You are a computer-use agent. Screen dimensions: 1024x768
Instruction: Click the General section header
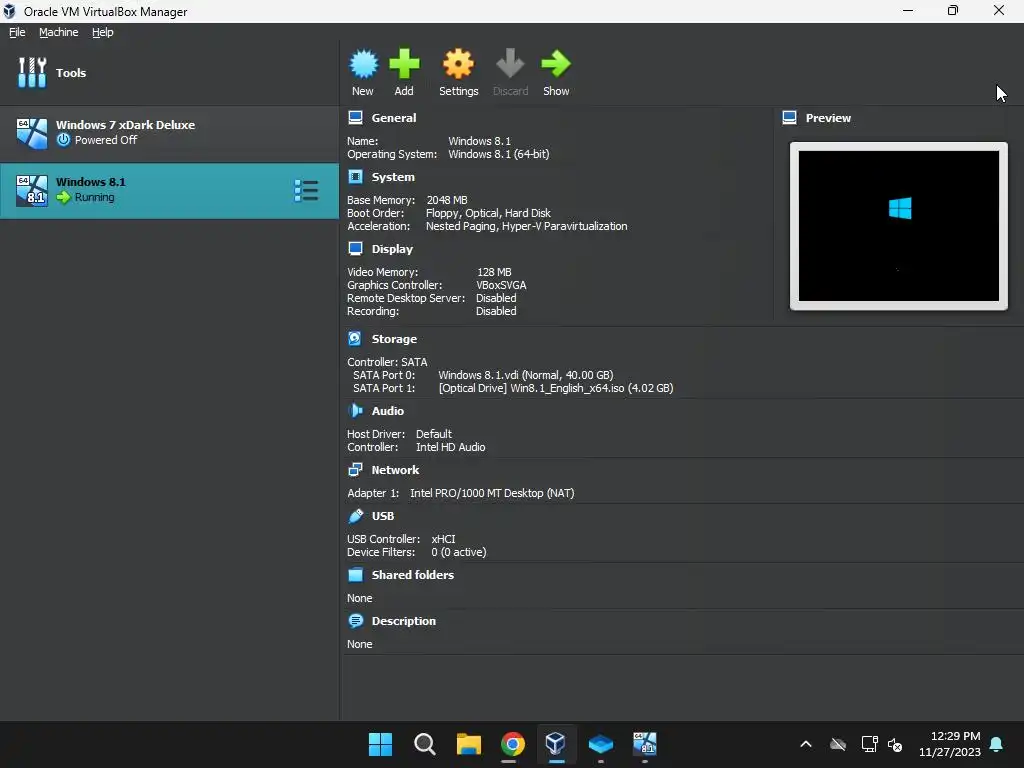click(393, 118)
